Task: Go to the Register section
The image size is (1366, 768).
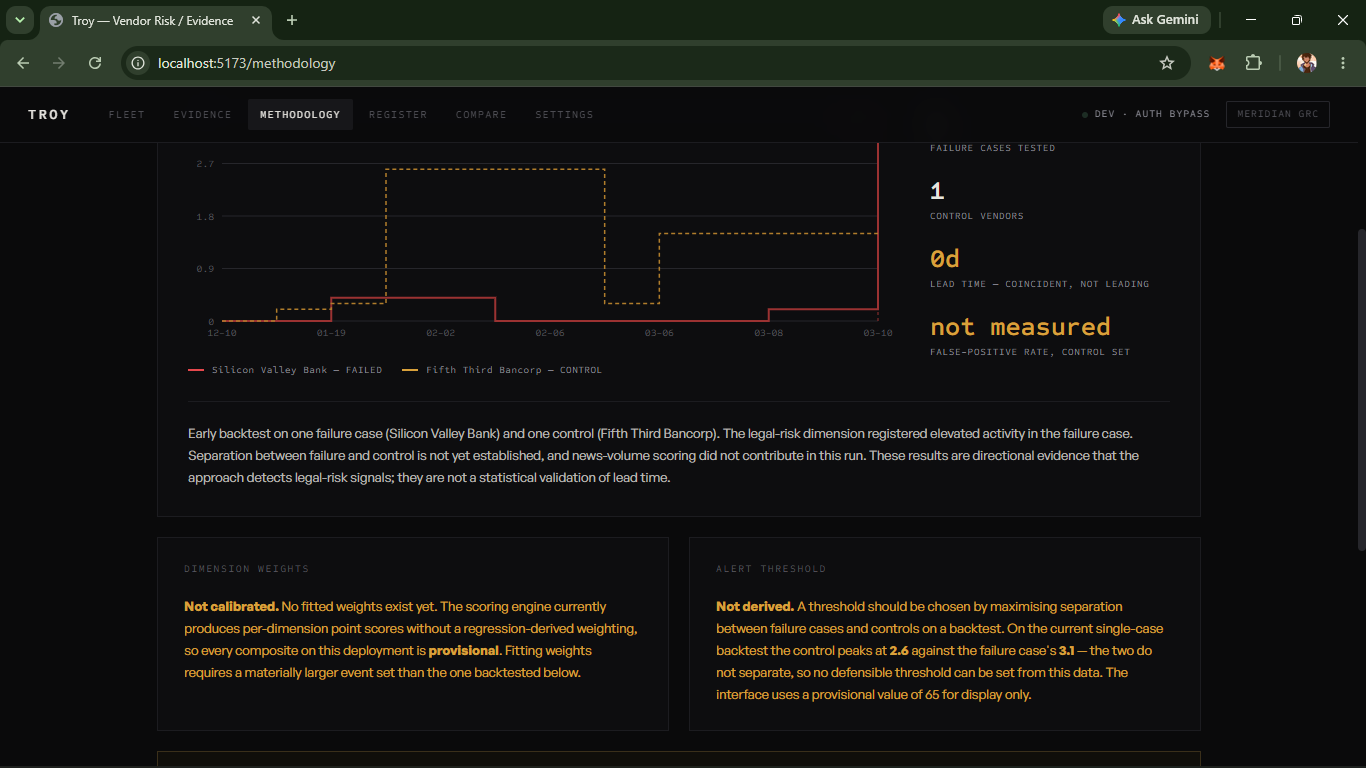Action: point(398,115)
